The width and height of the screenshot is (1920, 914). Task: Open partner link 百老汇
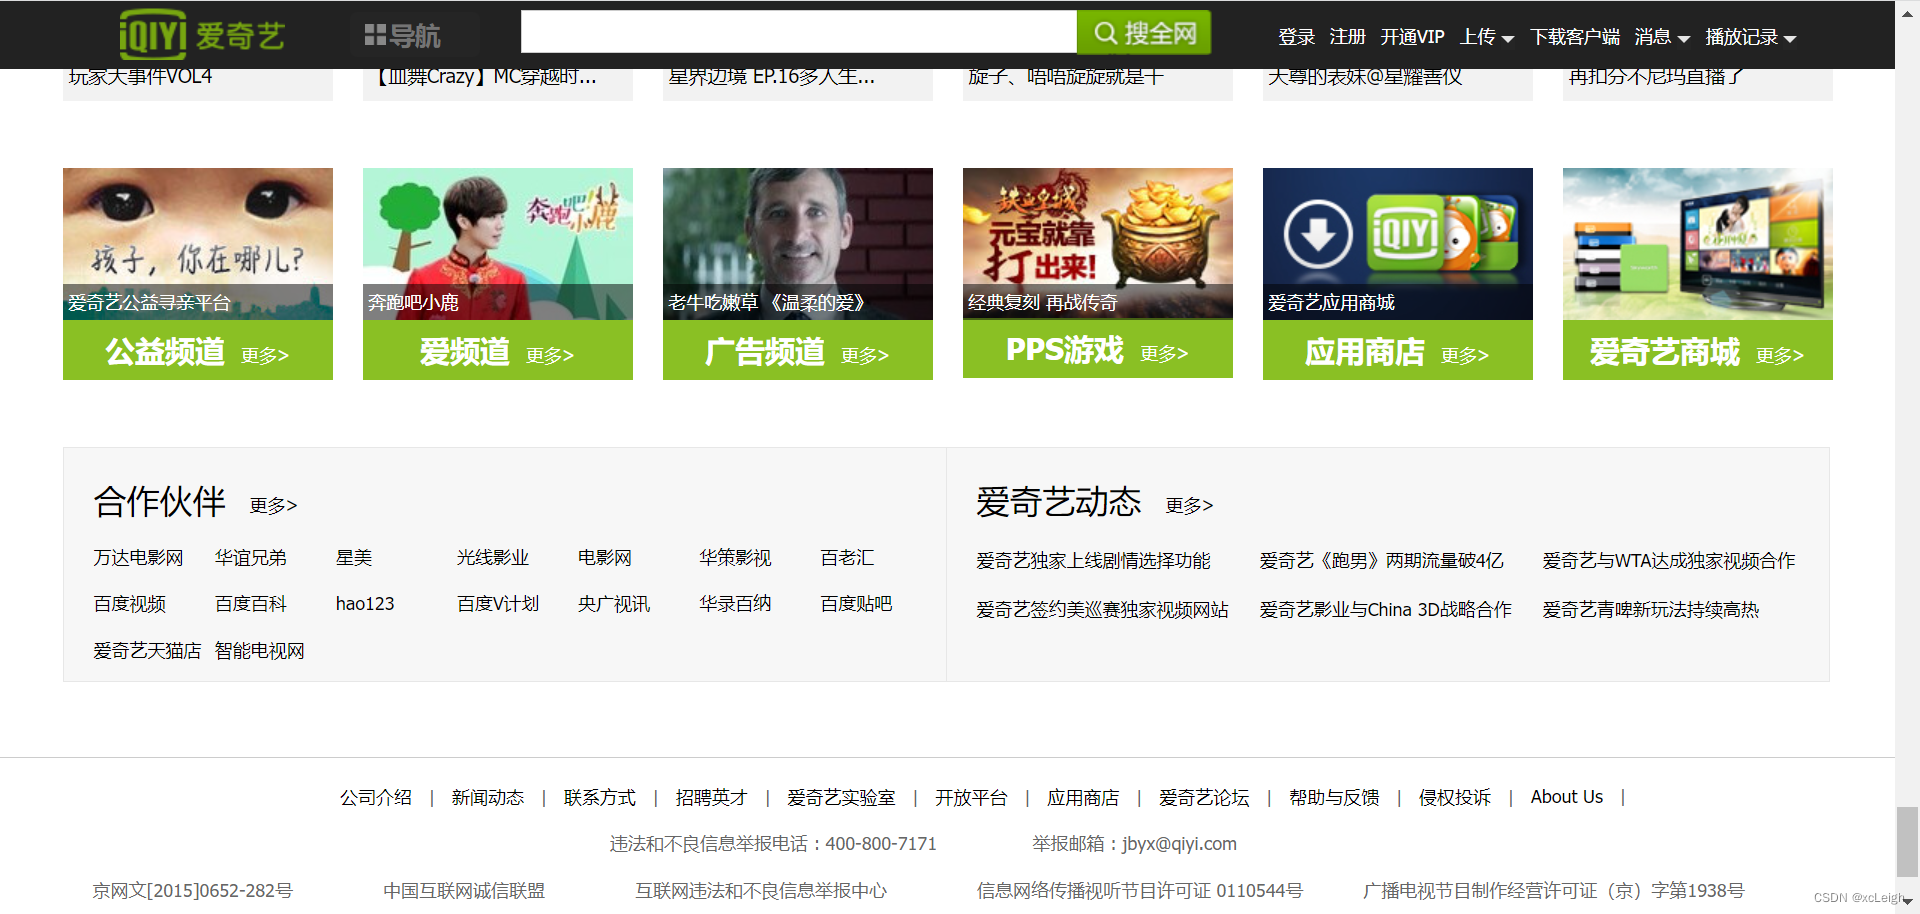click(847, 558)
